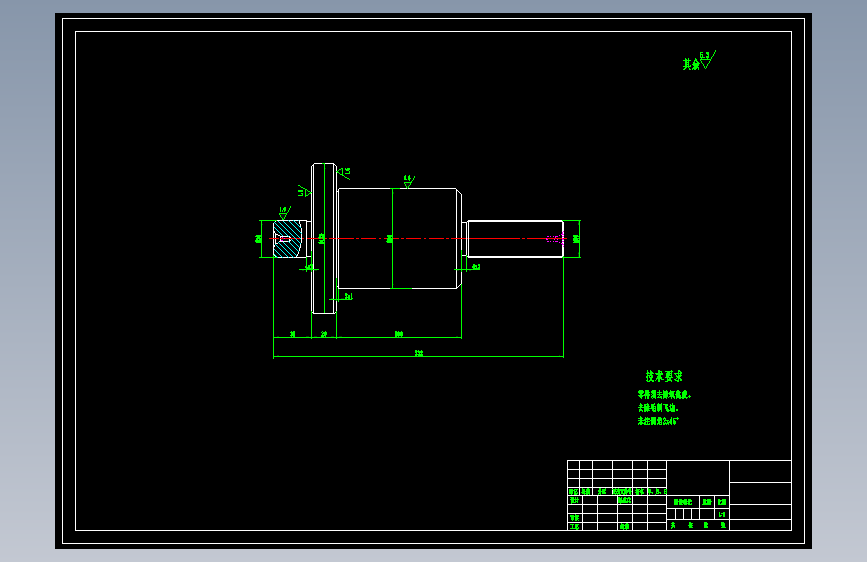This screenshot has height=562, width=867.
Task: Click the 技术要求 heading text
Action: coord(664,376)
